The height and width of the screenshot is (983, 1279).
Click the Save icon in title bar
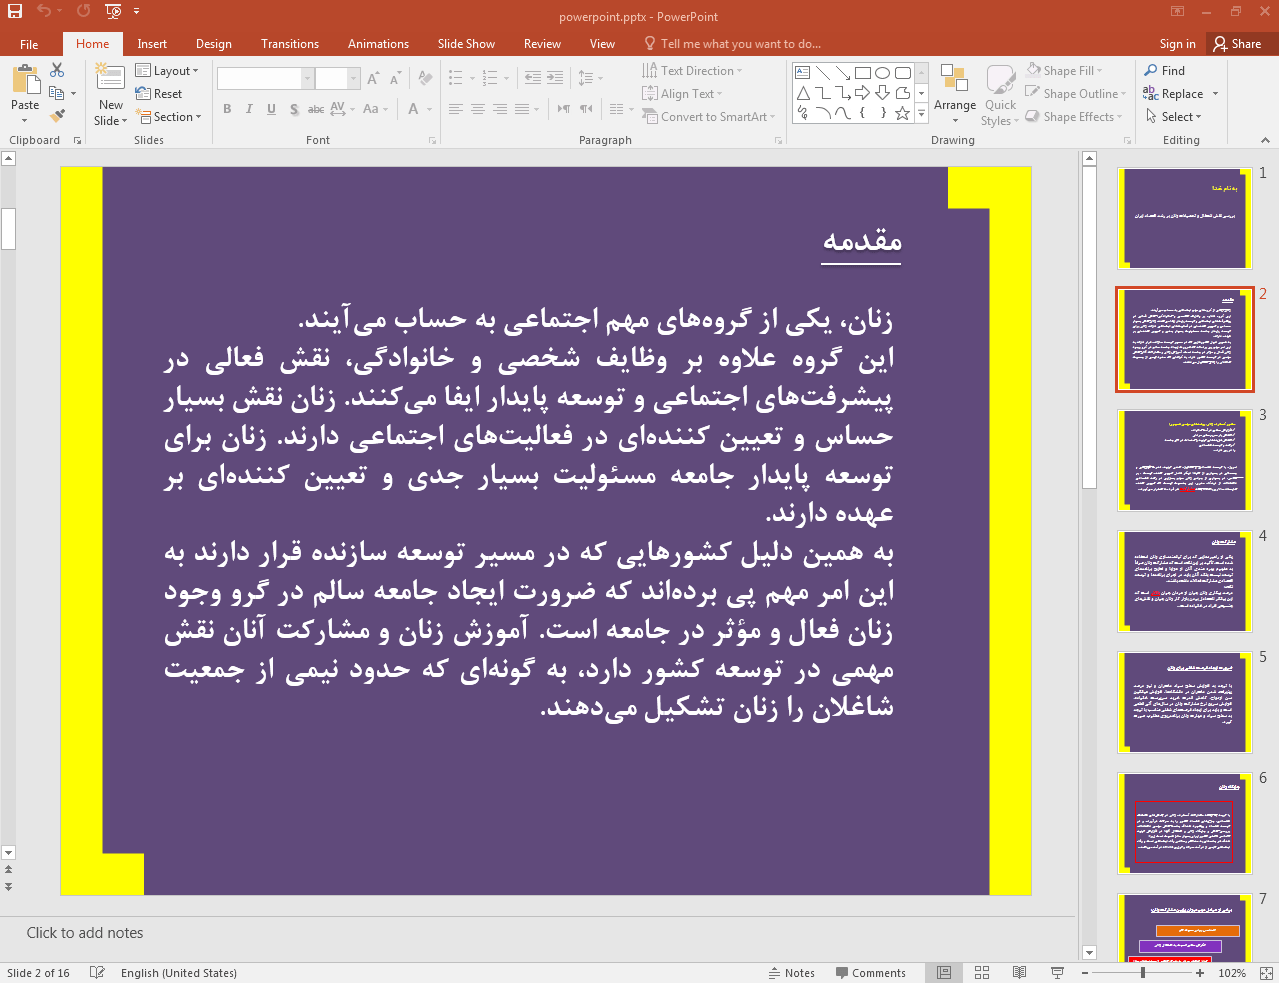pyautogui.click(x=15, y=12)
